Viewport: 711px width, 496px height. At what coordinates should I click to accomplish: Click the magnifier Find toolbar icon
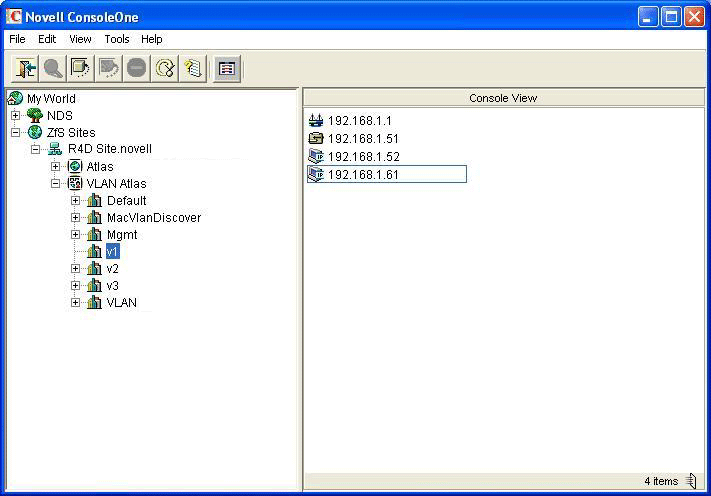point(53,68)
